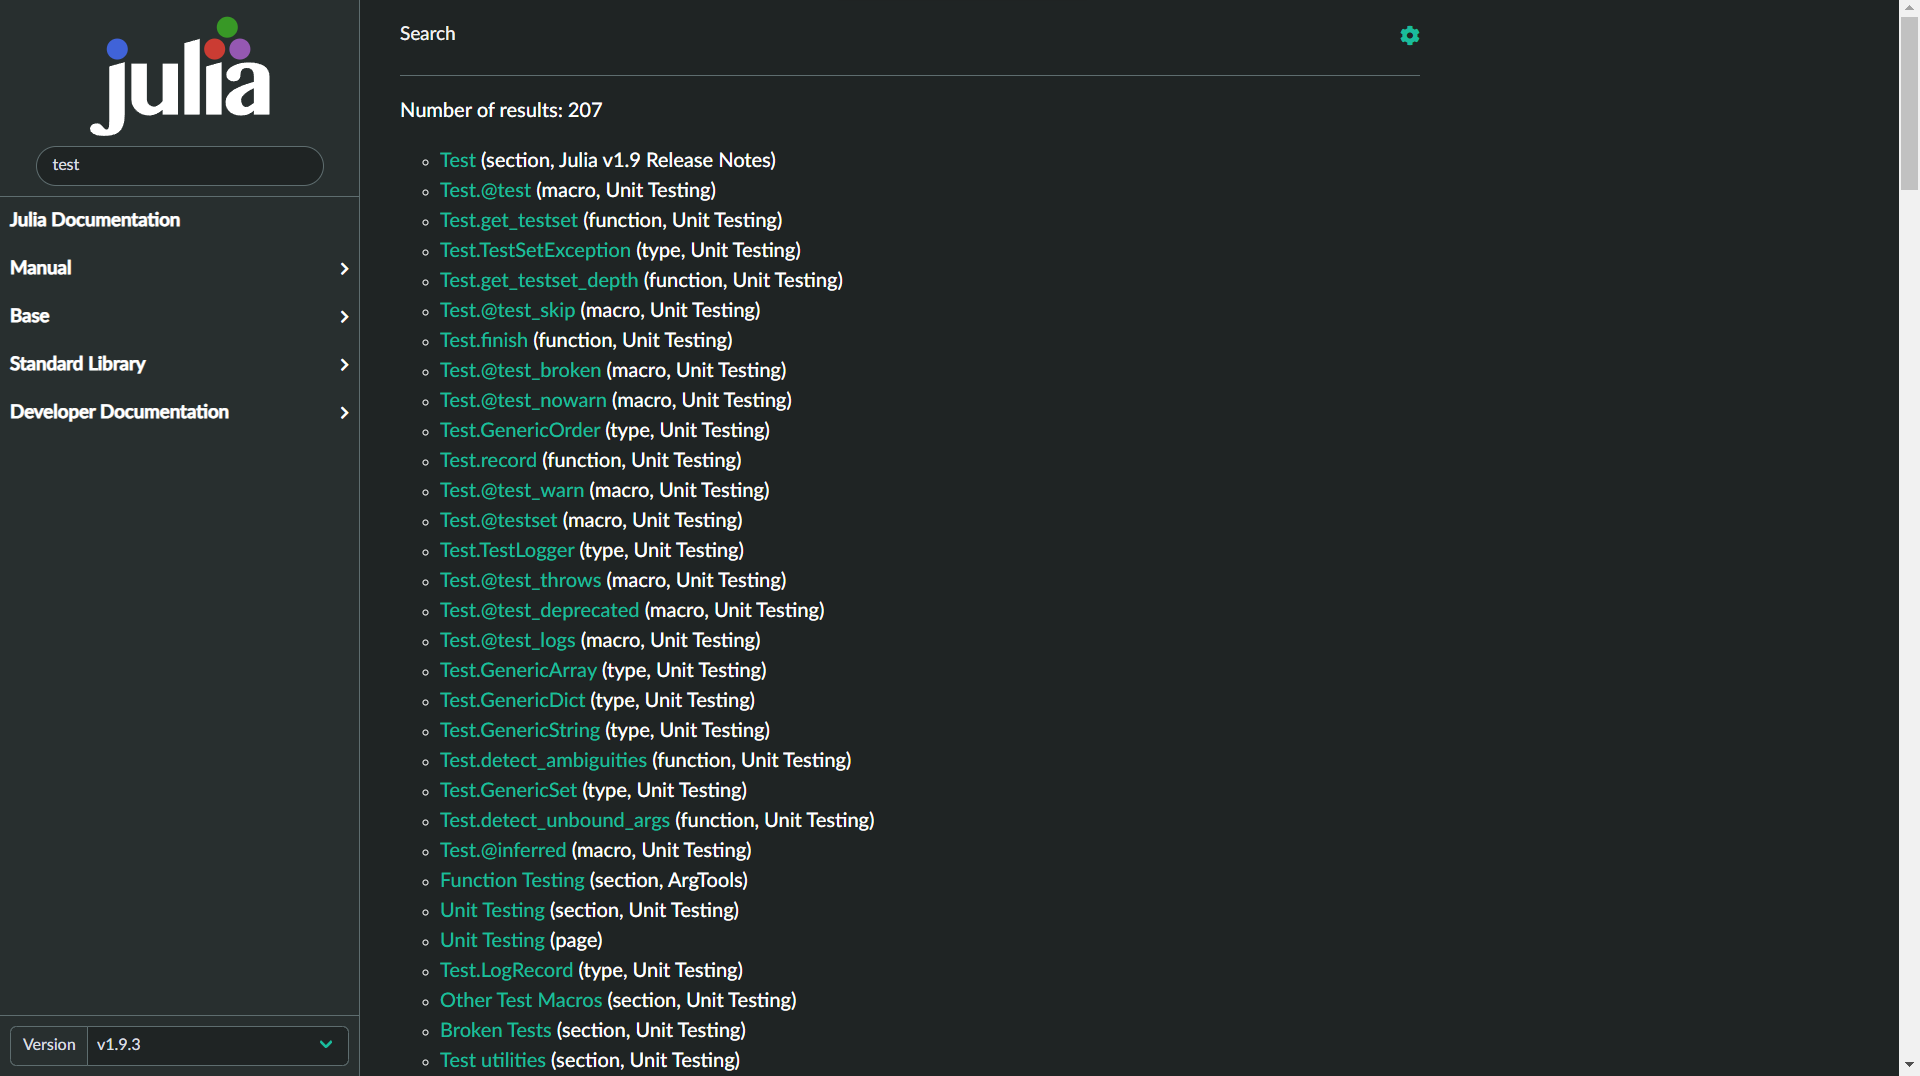
Task: Open Unit Testing section result
Action: pyautogui.click(x=492, y=911)
